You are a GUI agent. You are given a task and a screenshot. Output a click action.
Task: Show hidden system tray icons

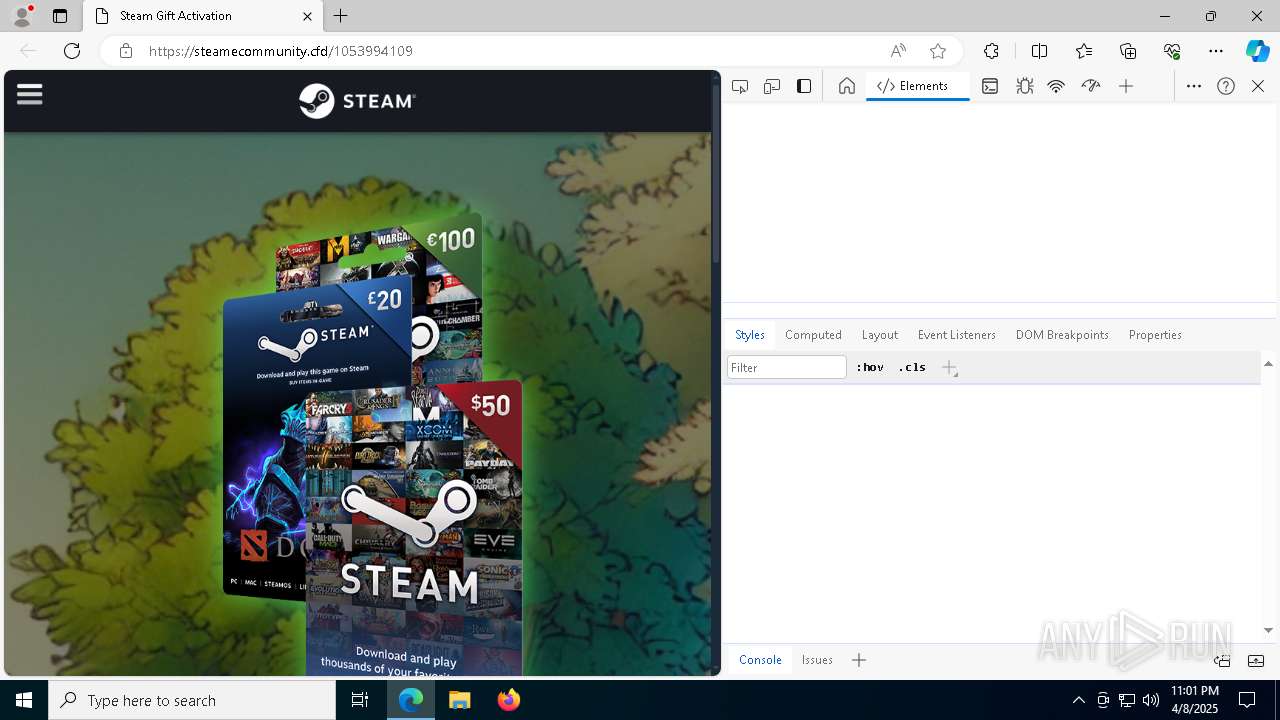(1078, 700)
